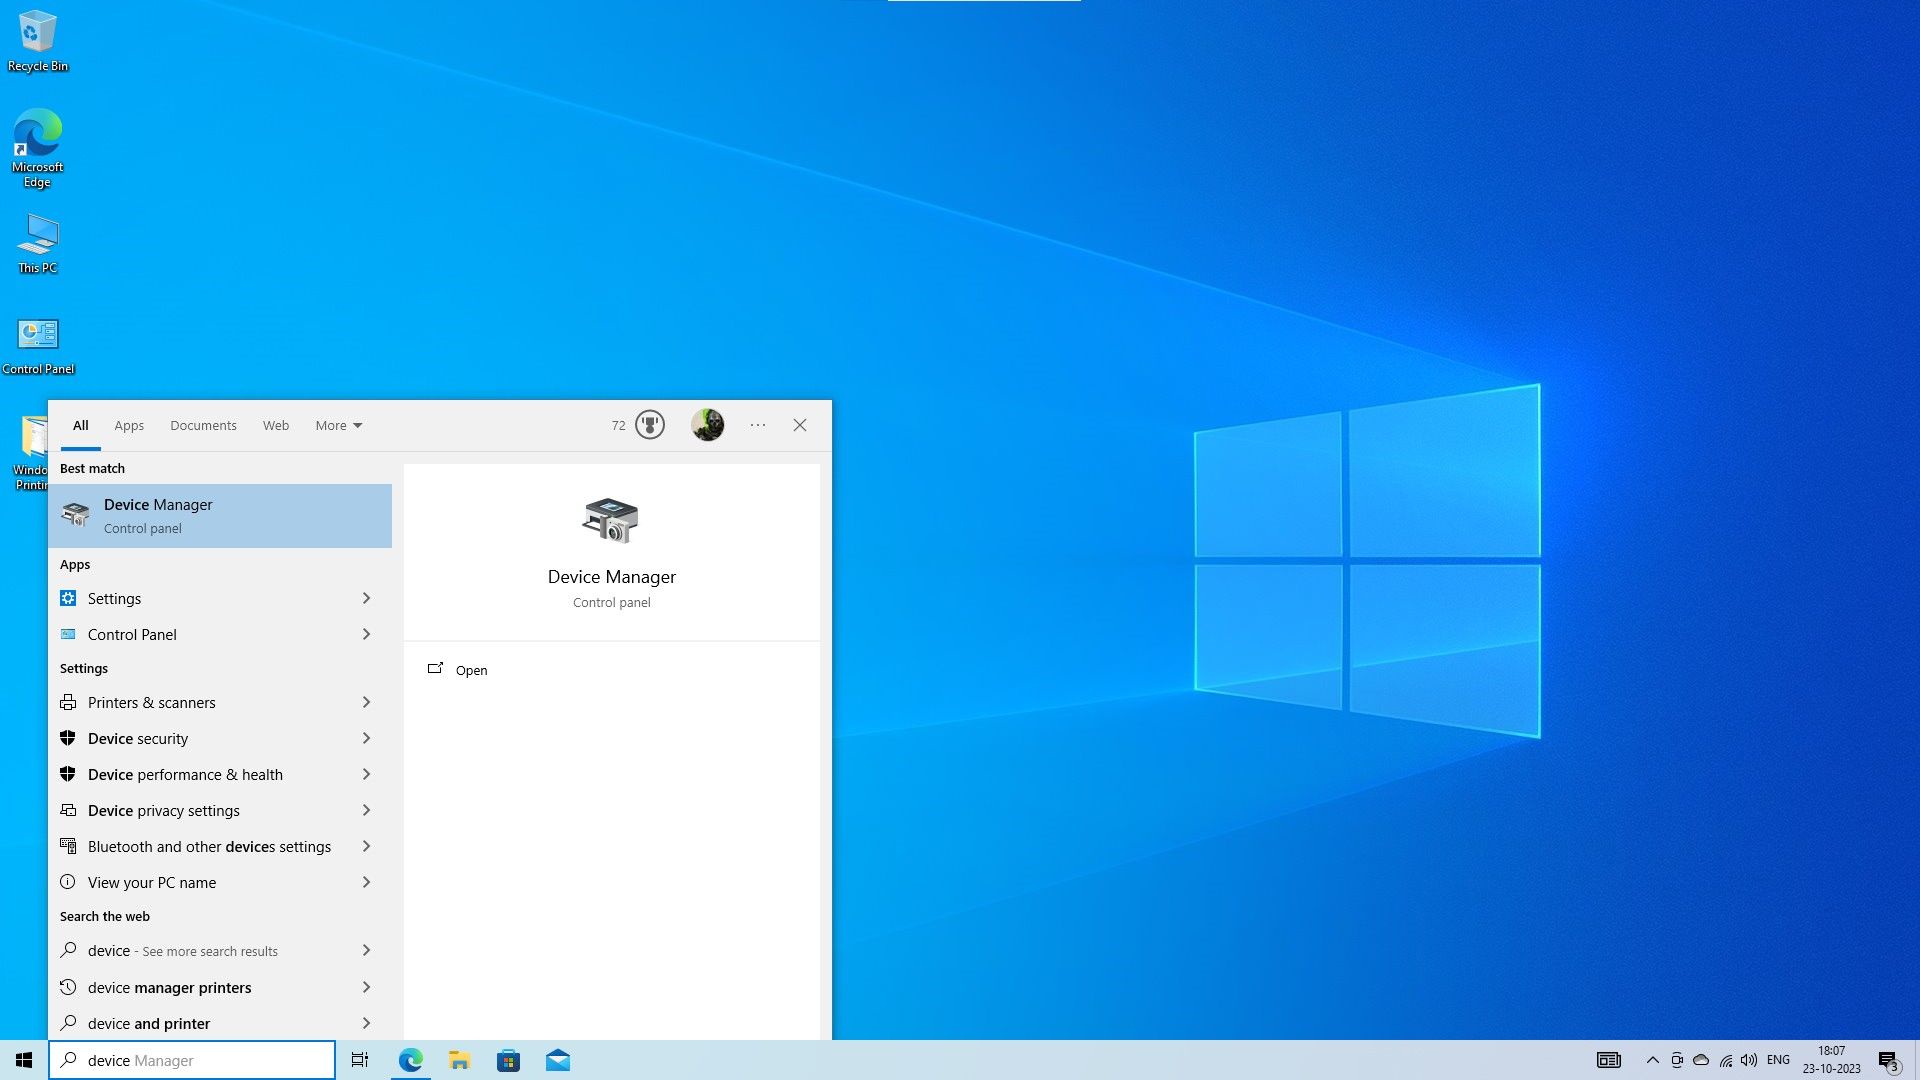The width and height of the screenshot is (1920, 1080).
Task: Open search options via ellipsis icon
Action: click(757, 425)
